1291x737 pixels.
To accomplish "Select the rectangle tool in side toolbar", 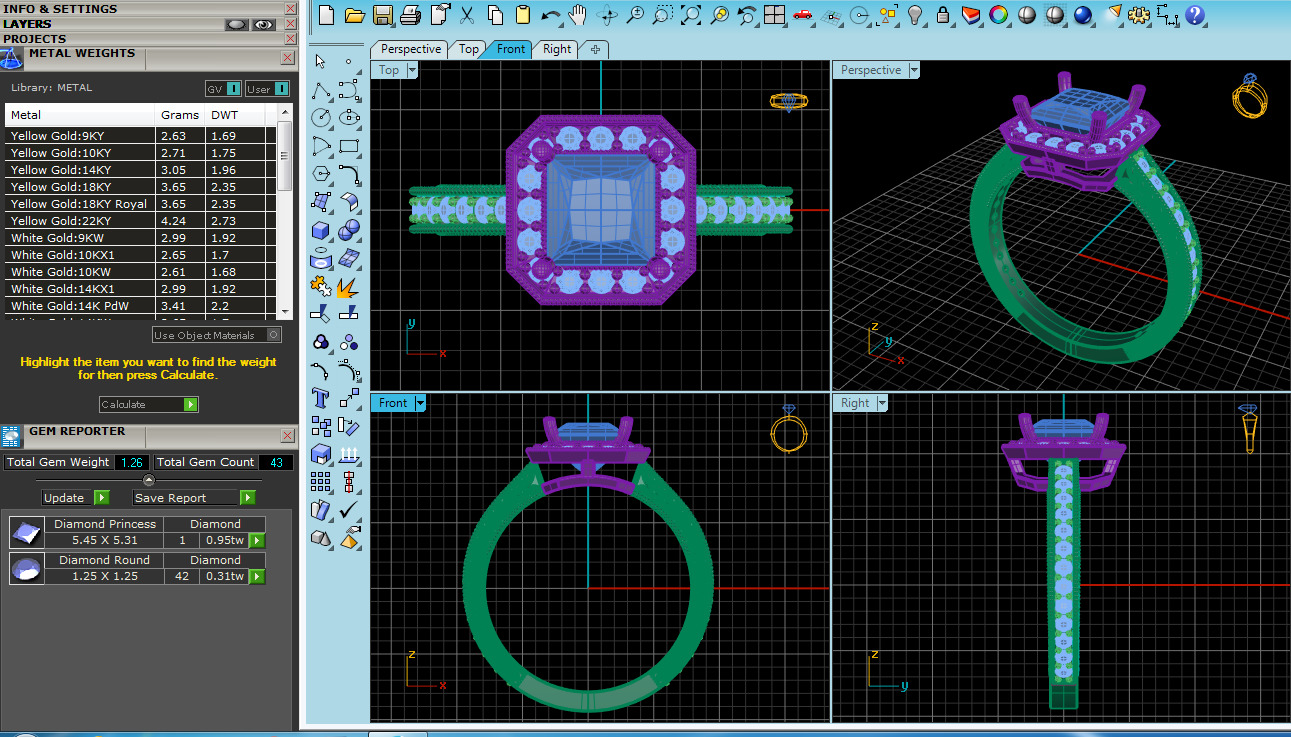I will (349, 146).
